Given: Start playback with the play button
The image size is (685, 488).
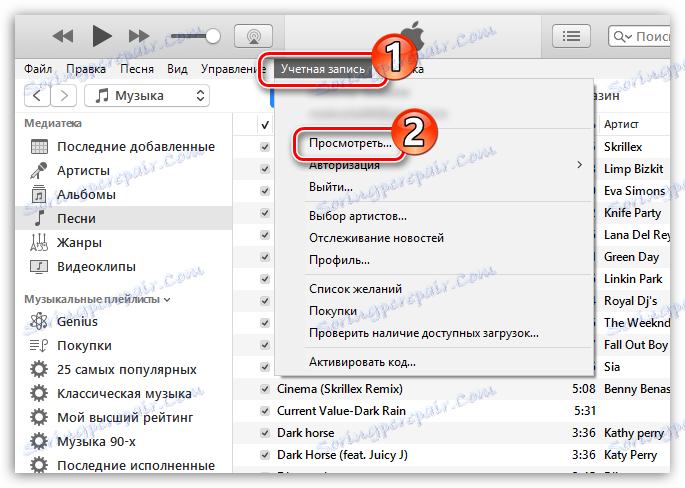Looking at the screenshot, I should click(x=102, y=36).
